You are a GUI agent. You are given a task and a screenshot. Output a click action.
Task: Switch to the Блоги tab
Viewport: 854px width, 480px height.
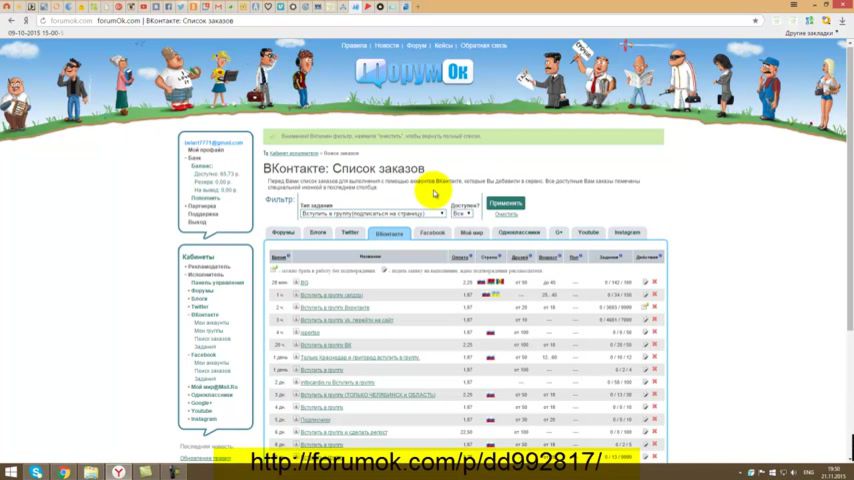(x=318, y=233)
